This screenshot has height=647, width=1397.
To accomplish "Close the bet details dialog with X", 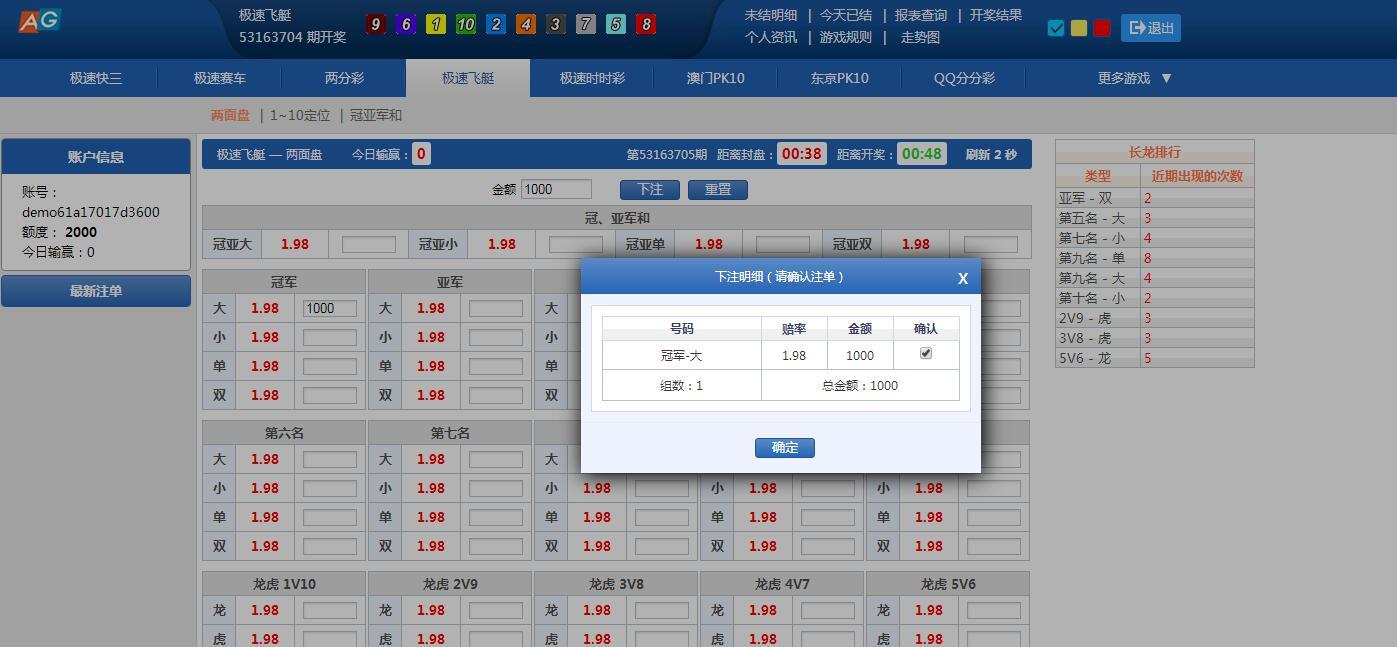I will point(962,279).
